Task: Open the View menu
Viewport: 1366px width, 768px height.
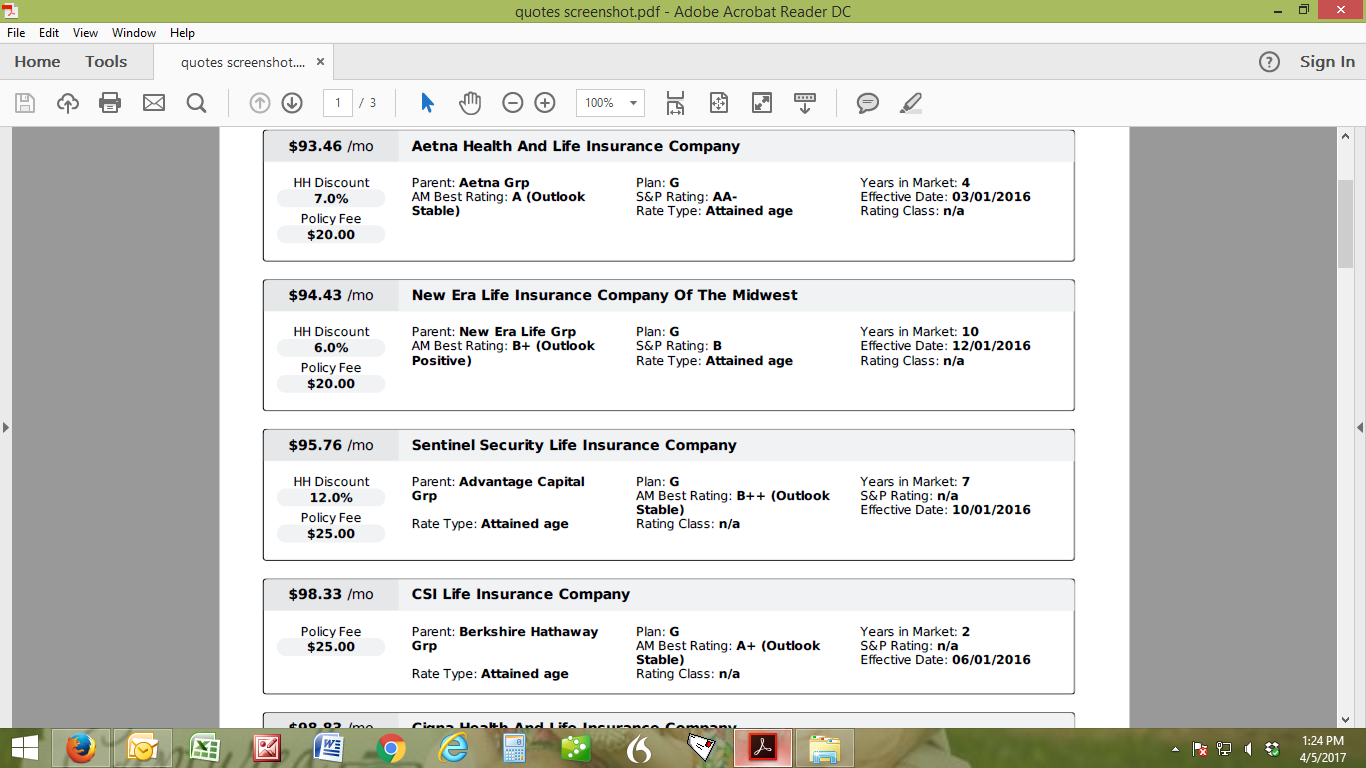Action: (x=85, y=33)
